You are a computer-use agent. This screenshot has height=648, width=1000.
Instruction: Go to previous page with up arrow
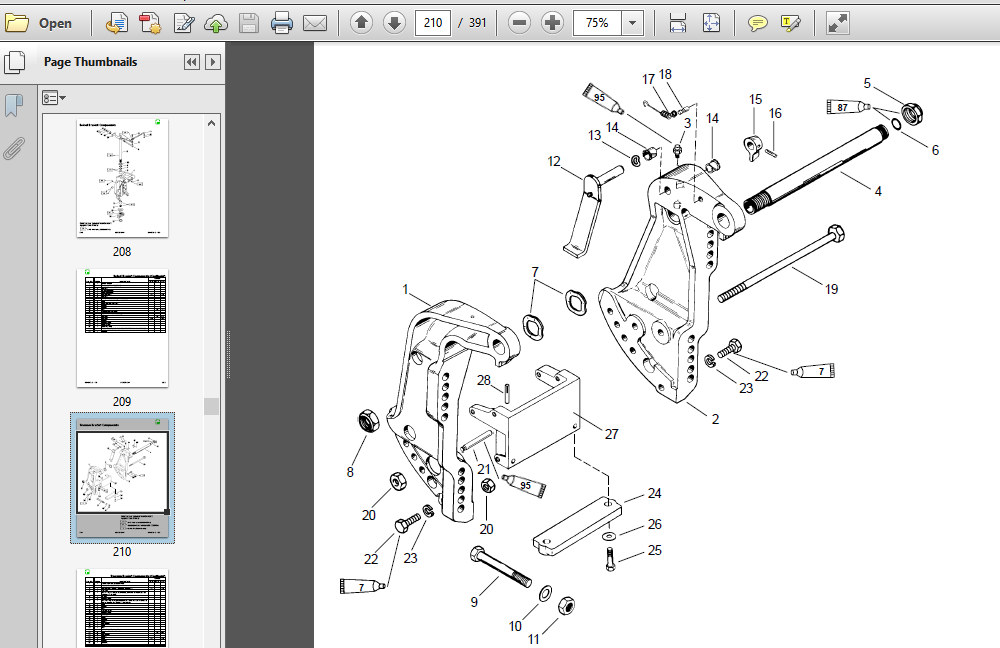(362, 24)
